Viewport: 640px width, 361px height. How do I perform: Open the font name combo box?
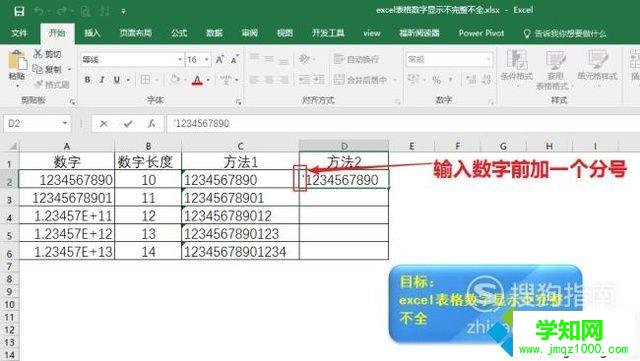point(131,60)
